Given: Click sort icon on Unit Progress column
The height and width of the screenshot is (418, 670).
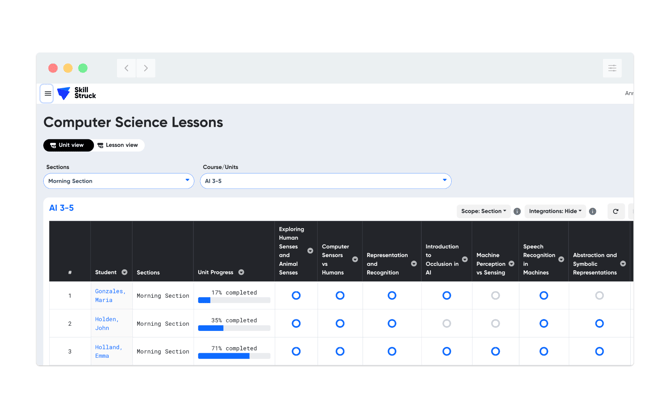Looking at the screenshot, I should click(241, 272).
